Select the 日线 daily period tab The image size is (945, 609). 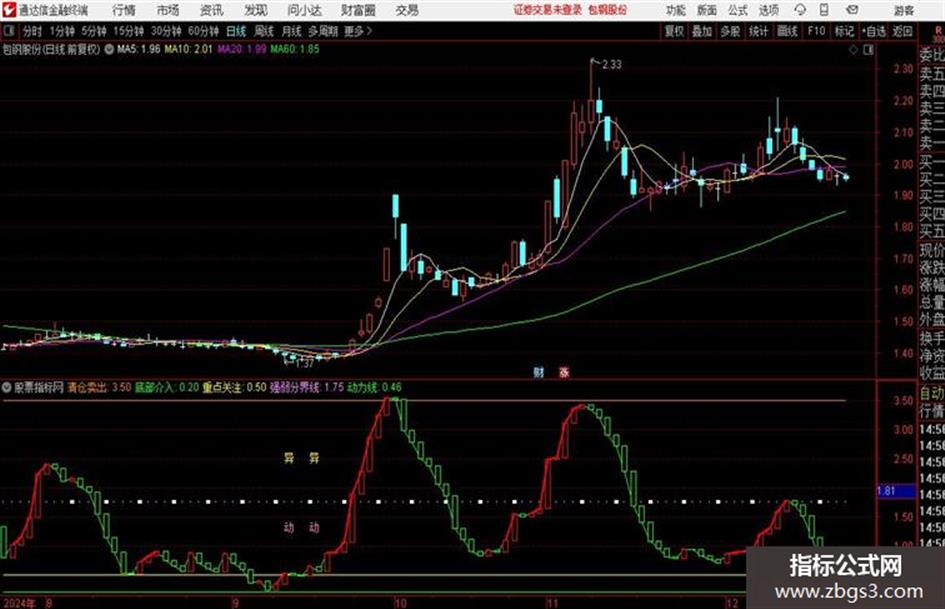(x=236, y=31)
